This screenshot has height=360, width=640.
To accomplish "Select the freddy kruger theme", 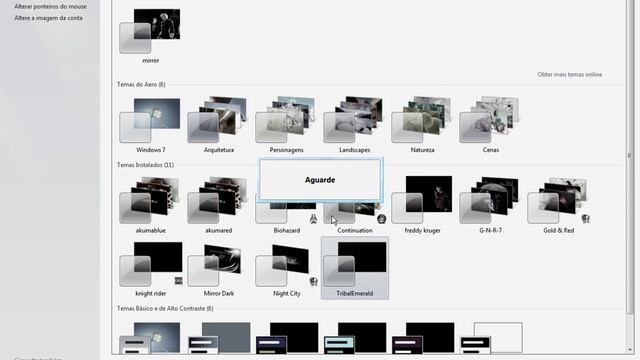I will (422, 201).
